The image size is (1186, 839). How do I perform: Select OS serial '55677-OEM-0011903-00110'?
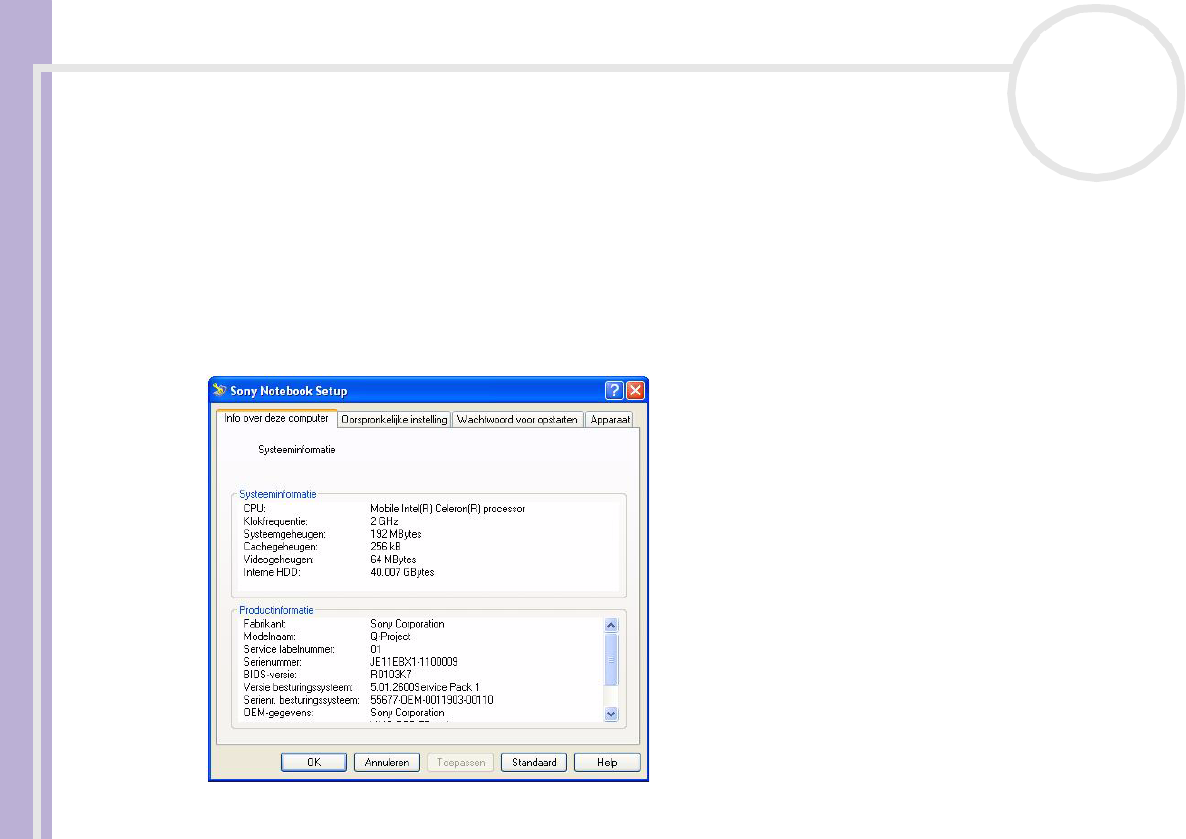pyautogui.click(x=432, y=701)
